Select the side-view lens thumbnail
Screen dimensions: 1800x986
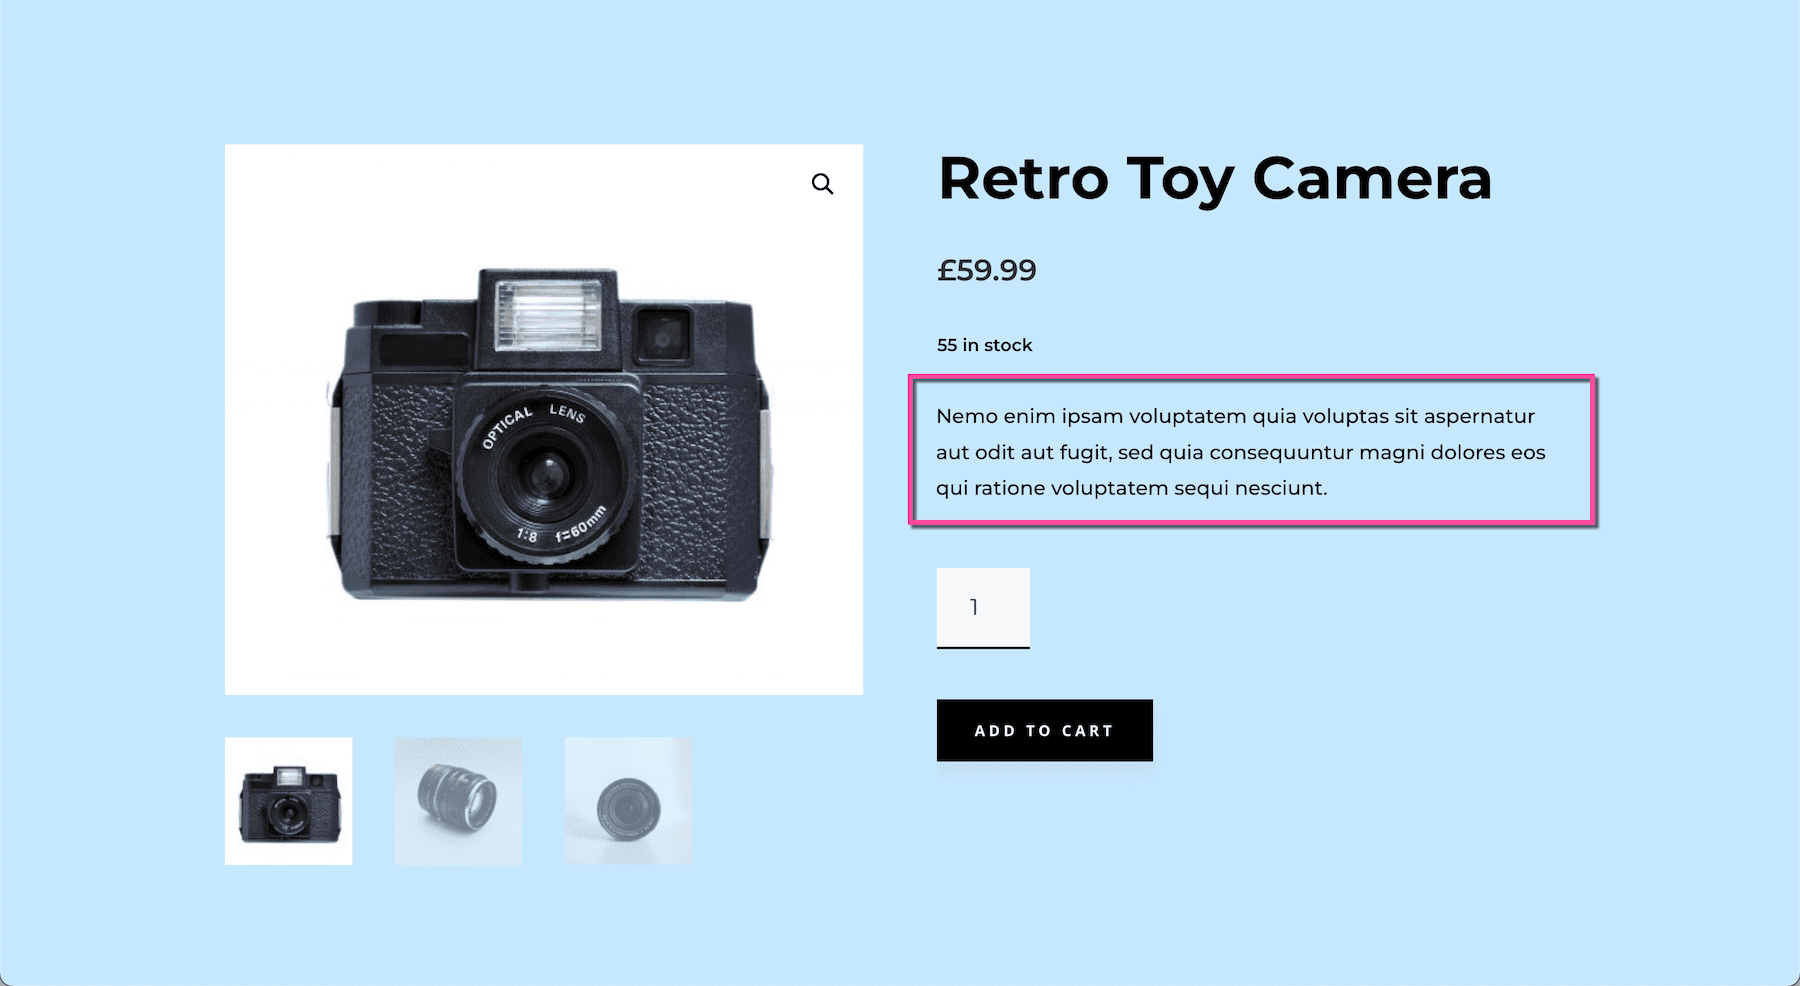pos(458,800)
